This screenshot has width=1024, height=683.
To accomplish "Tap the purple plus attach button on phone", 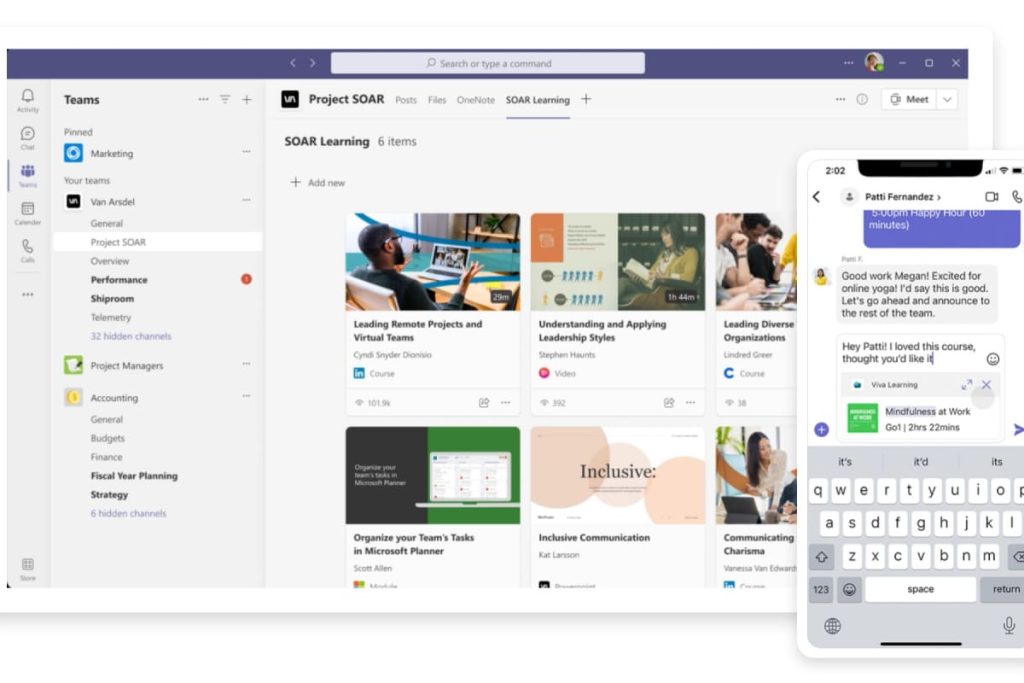I will pyautogui.click(x=822, y=429).
